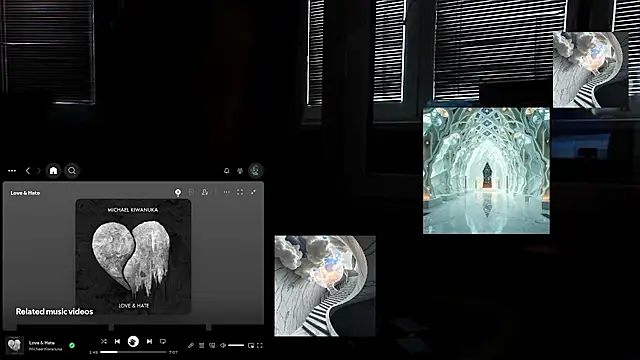Open the user profile avatar
640x360 pixels.
tap(256, 171)
